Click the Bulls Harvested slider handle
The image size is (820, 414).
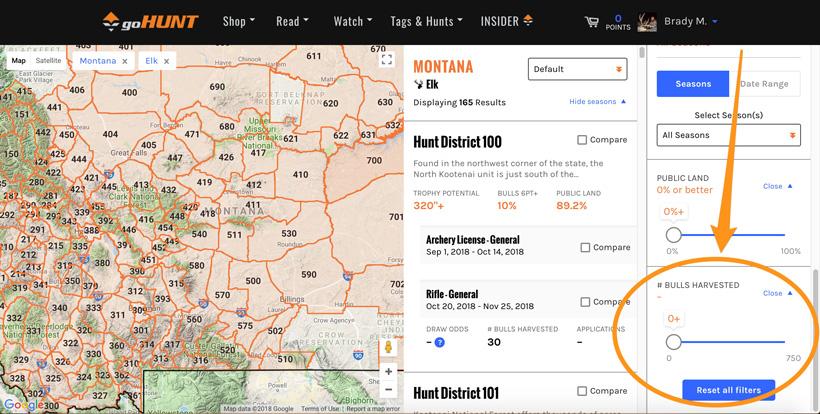674,342
